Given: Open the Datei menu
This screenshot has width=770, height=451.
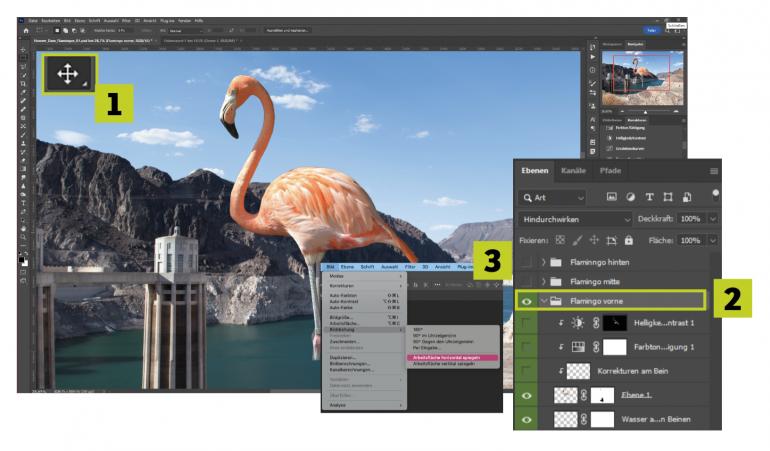Looking at the screenshot, I should coord(33,21).
